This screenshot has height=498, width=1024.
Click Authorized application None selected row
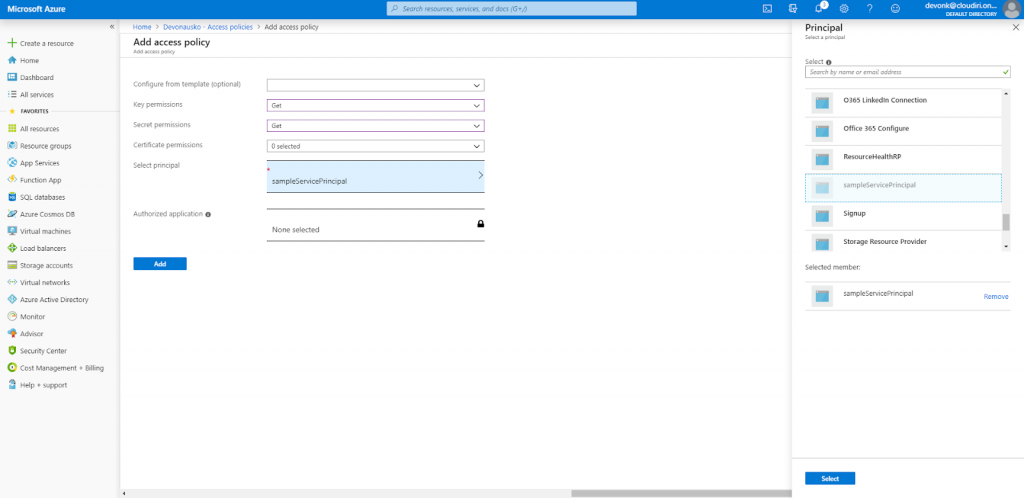[376, 225]
